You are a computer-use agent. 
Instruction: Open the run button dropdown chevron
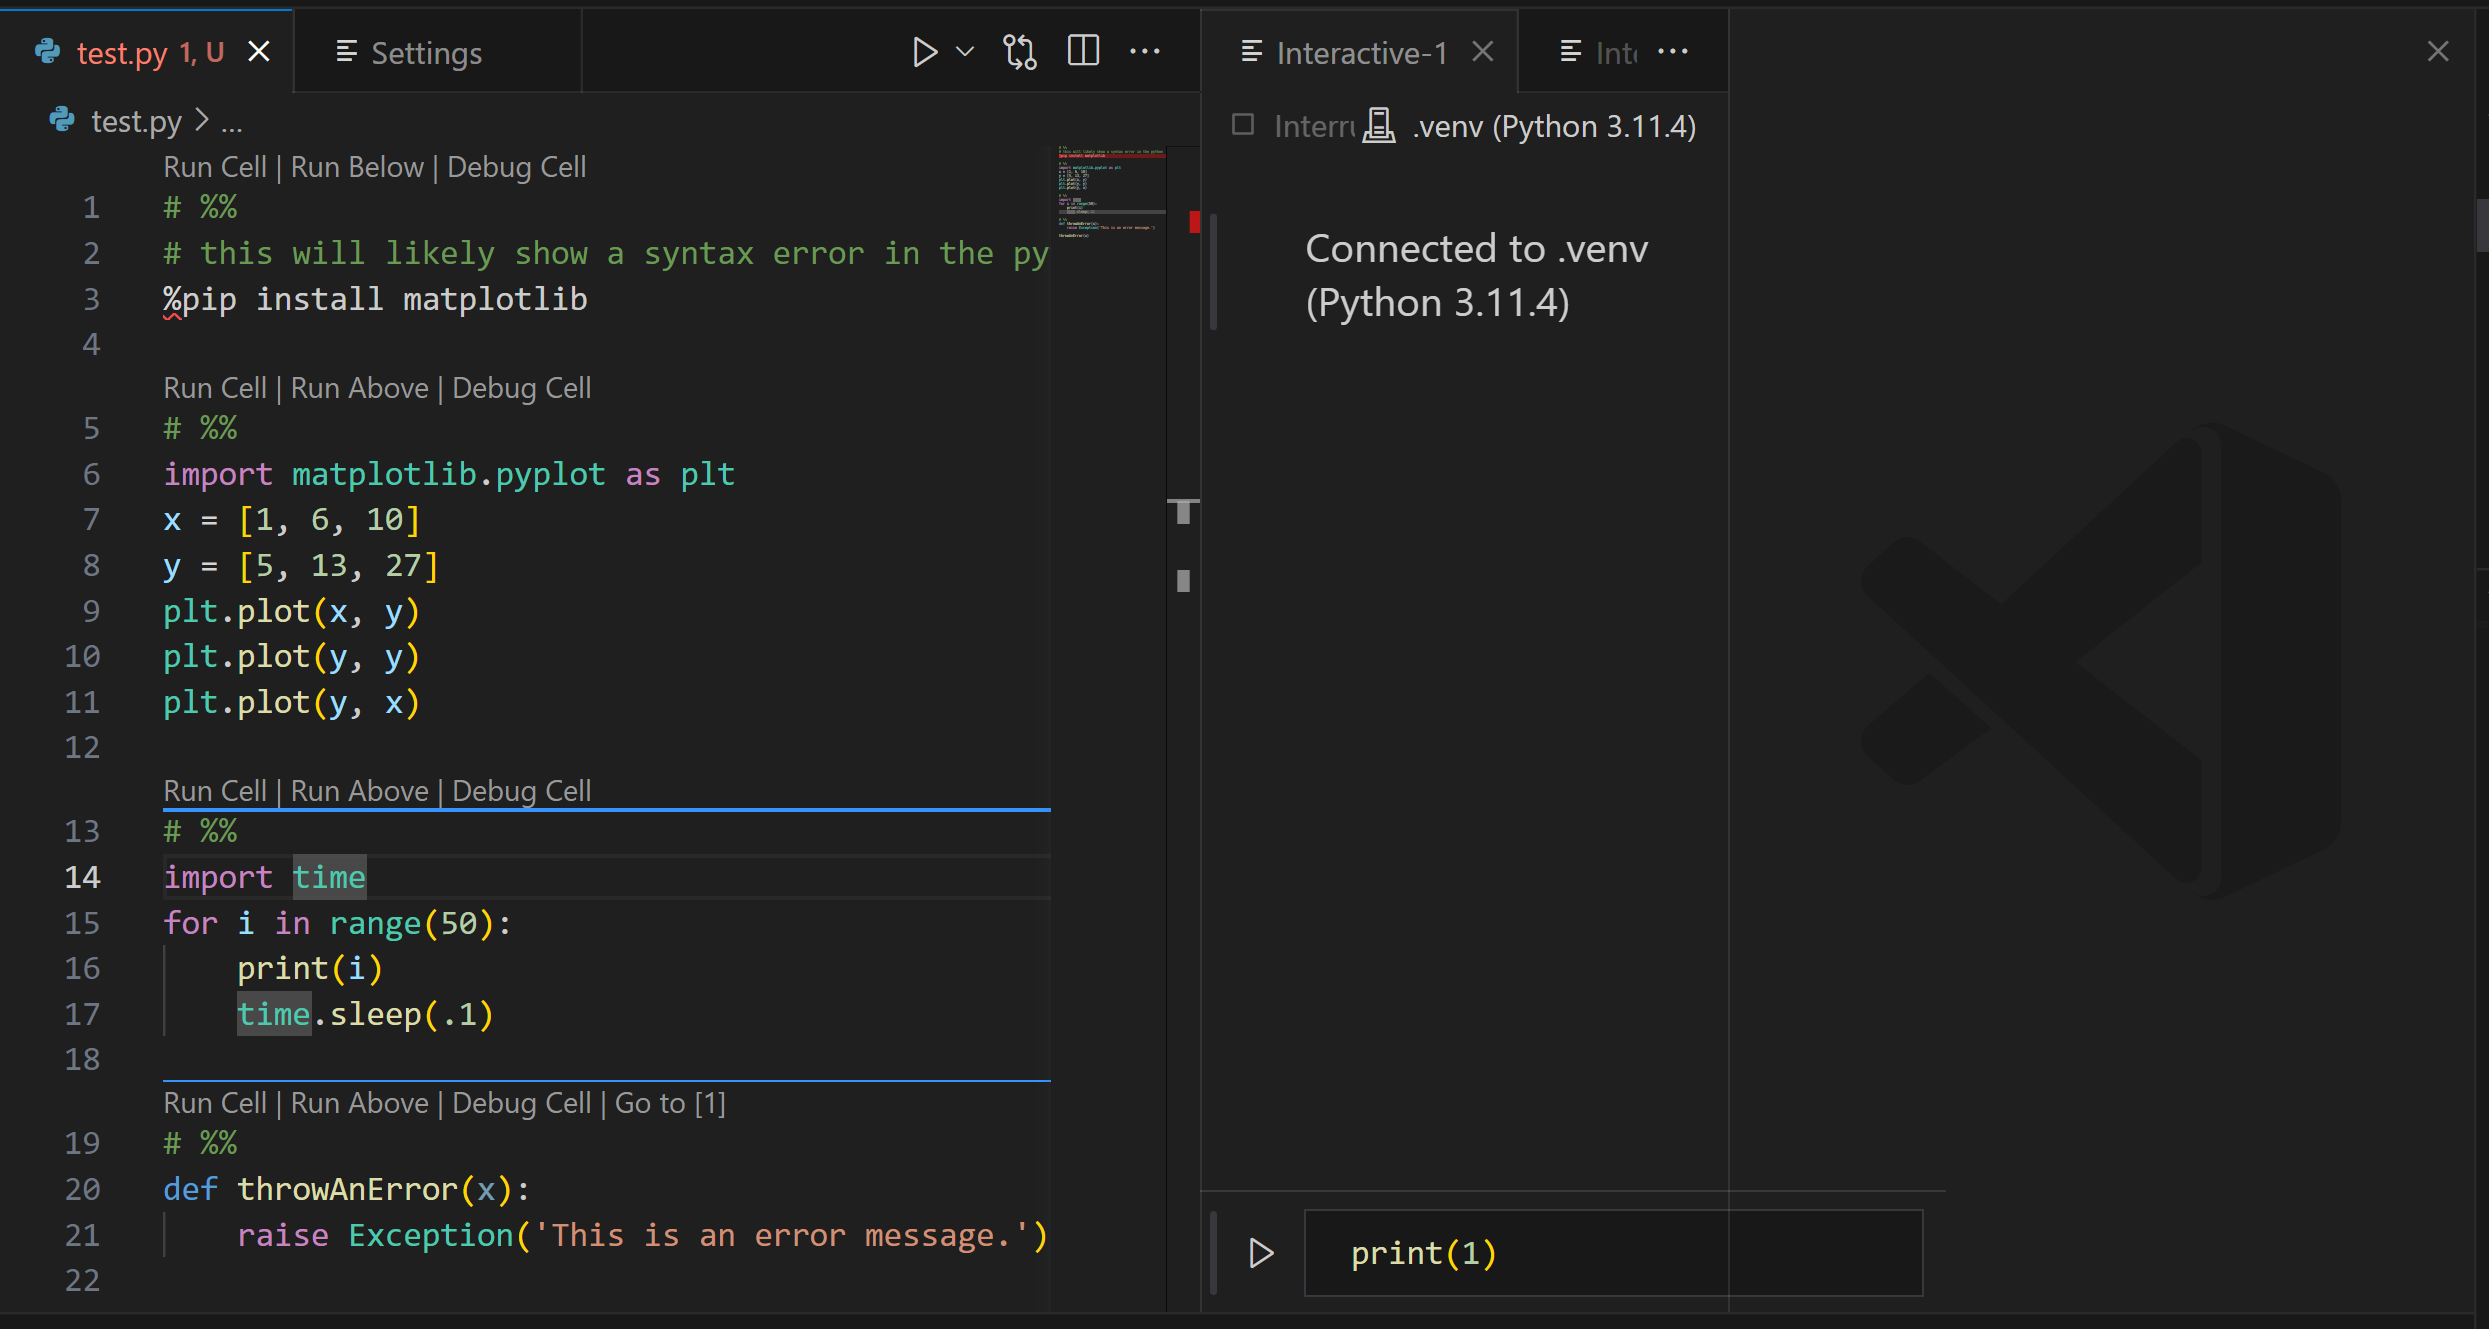coord(964,52)
